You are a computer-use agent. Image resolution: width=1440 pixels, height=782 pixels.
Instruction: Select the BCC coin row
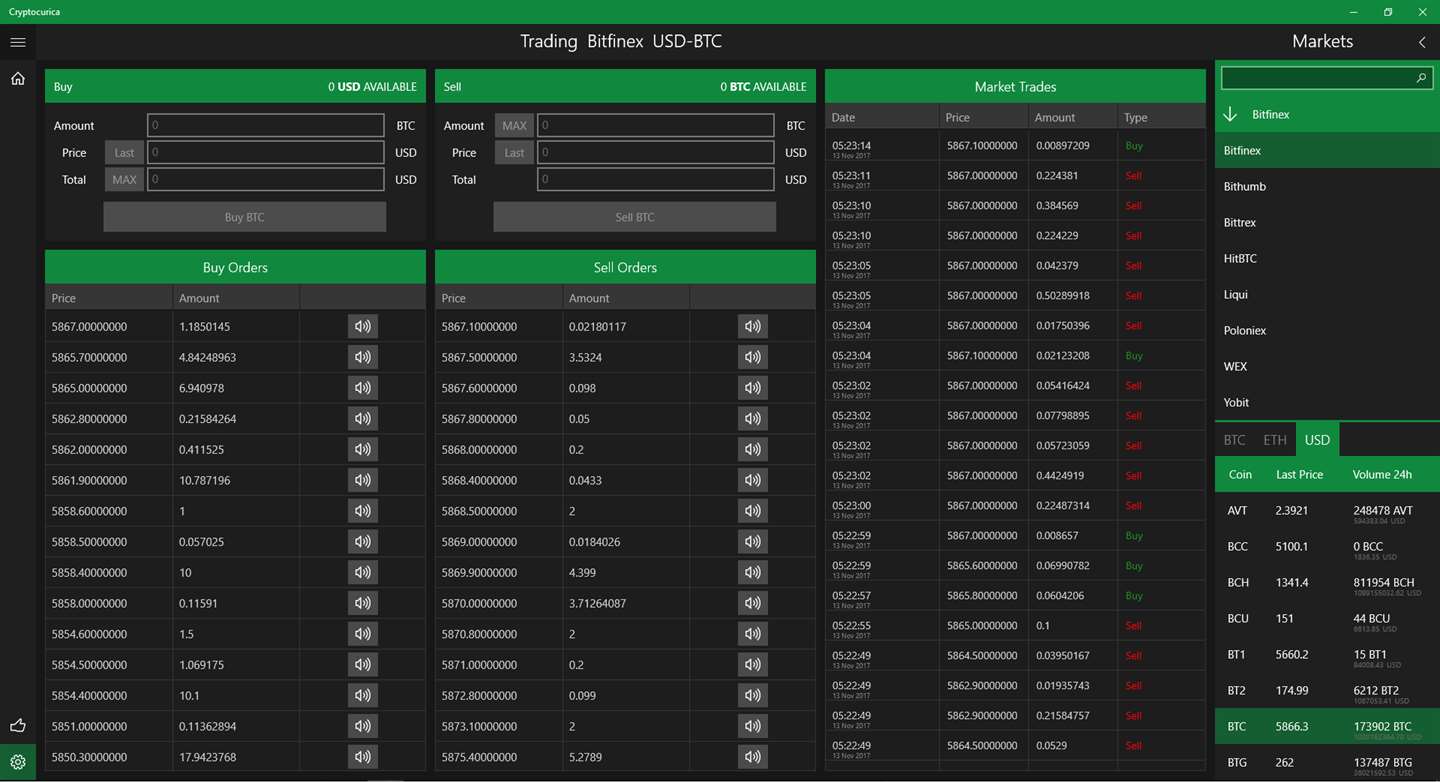(1327, 546)
